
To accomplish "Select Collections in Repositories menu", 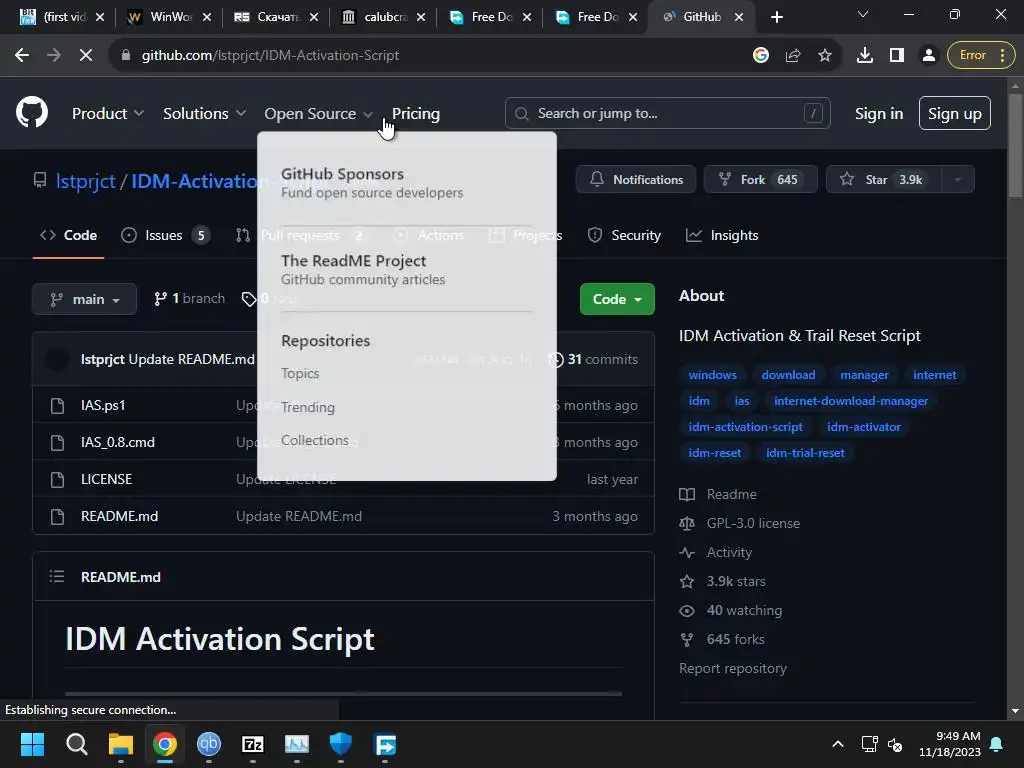I will click(x=315, y=441).
